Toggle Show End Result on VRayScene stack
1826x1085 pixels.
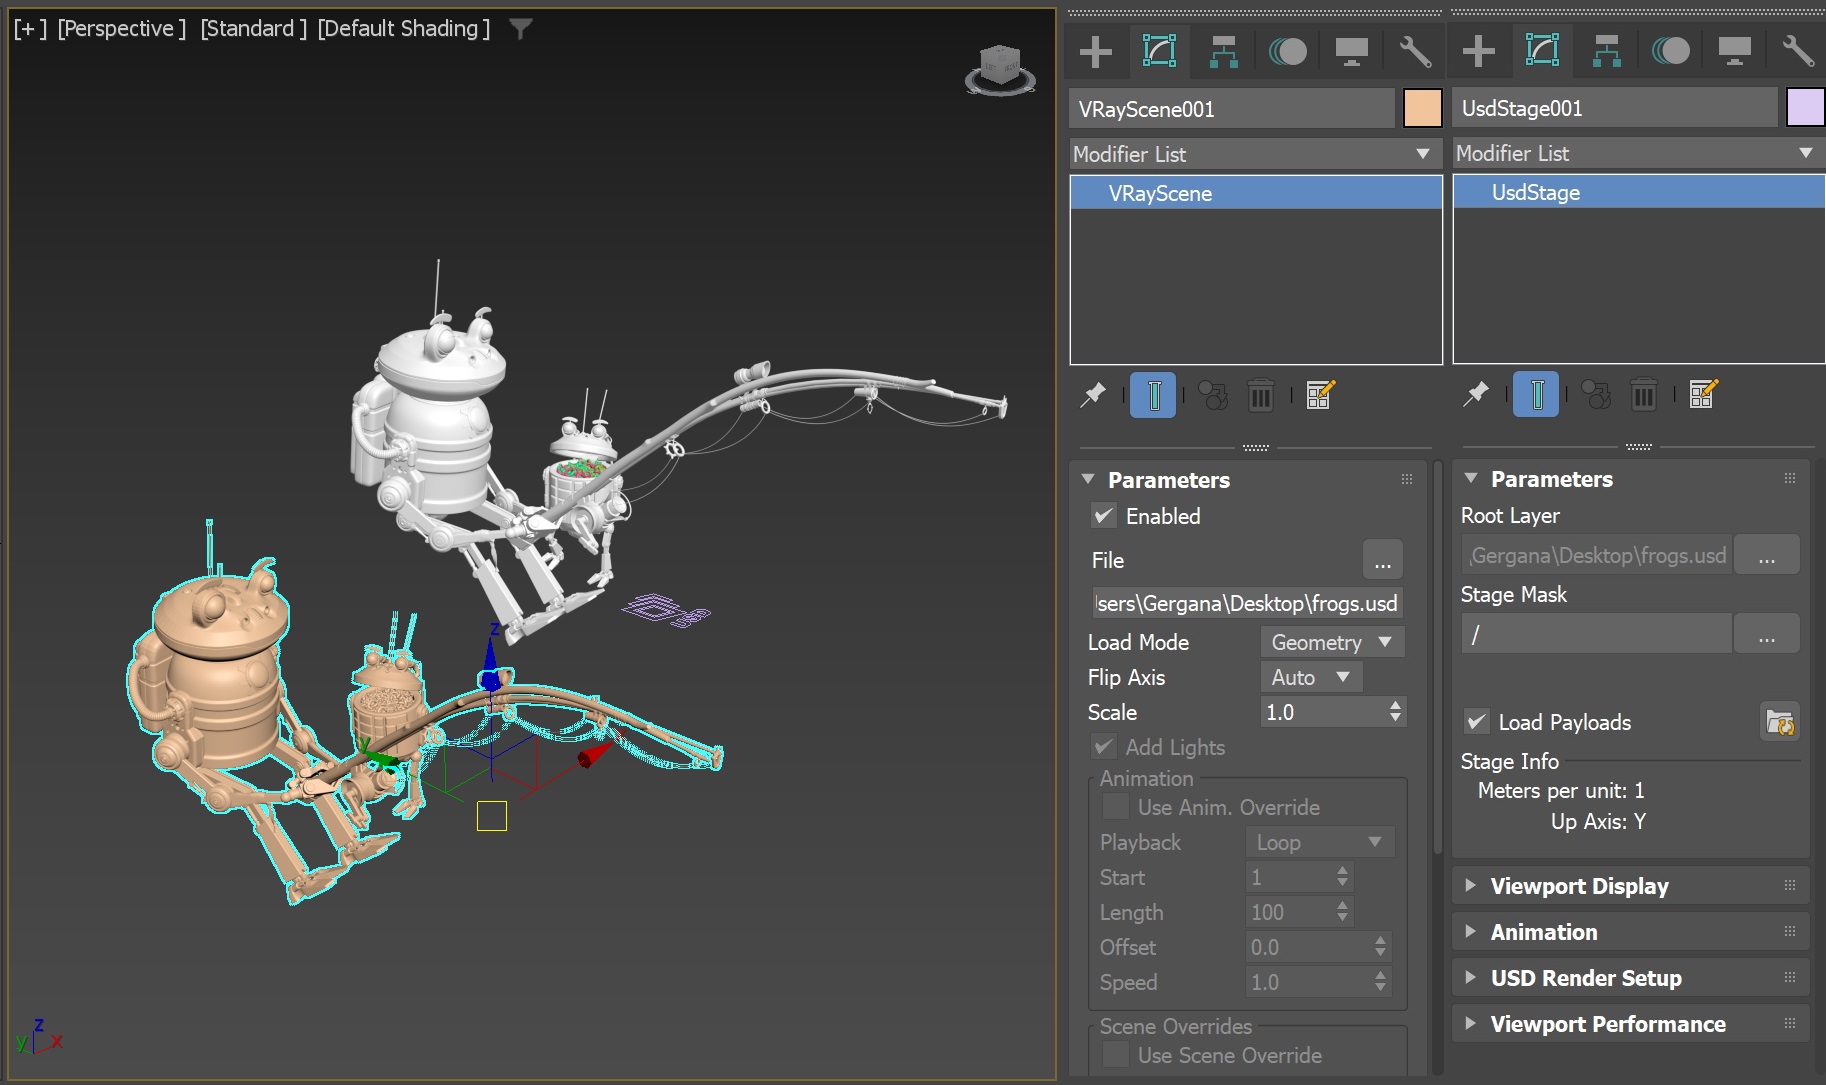[1153, 394]
